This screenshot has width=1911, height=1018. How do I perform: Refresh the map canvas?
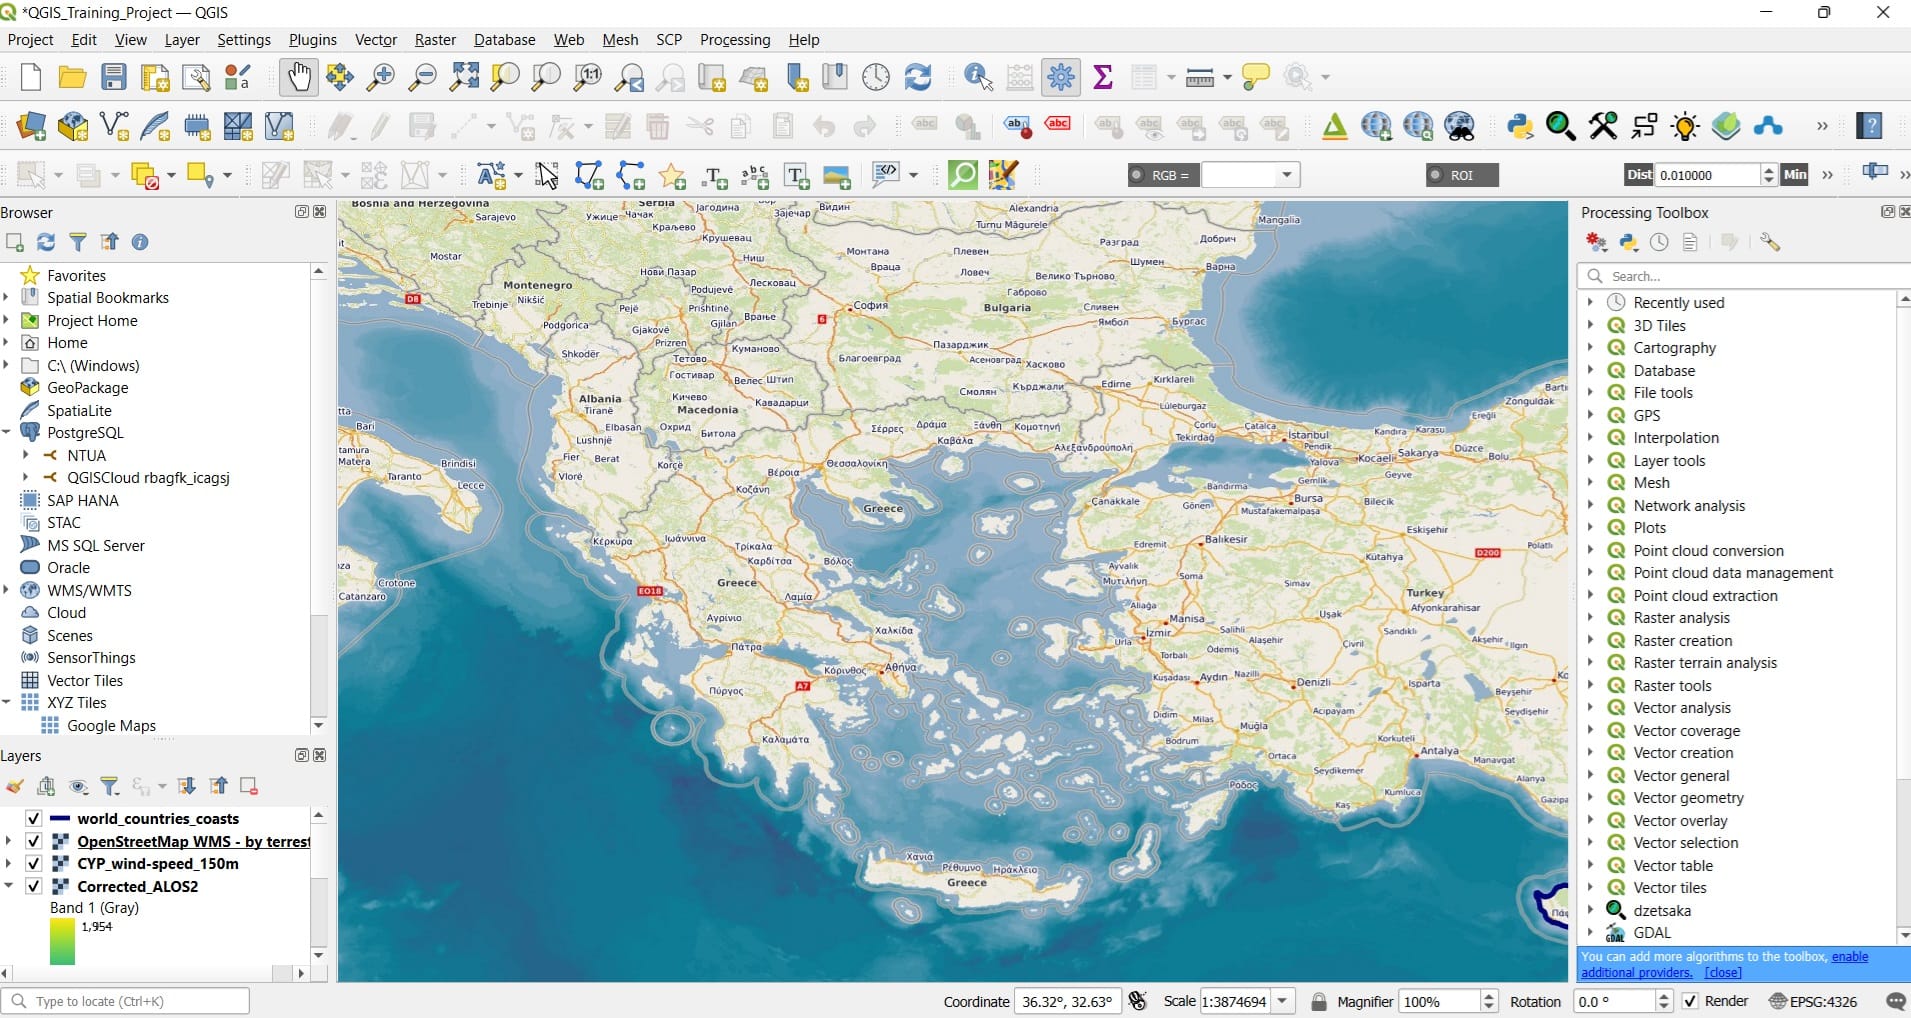tap(917, 77)
